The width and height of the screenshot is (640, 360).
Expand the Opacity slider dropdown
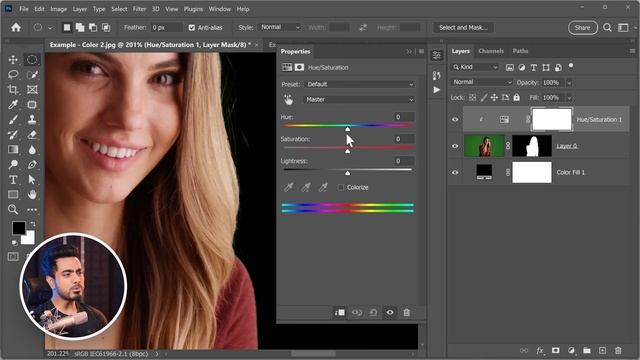pos(569,83)
